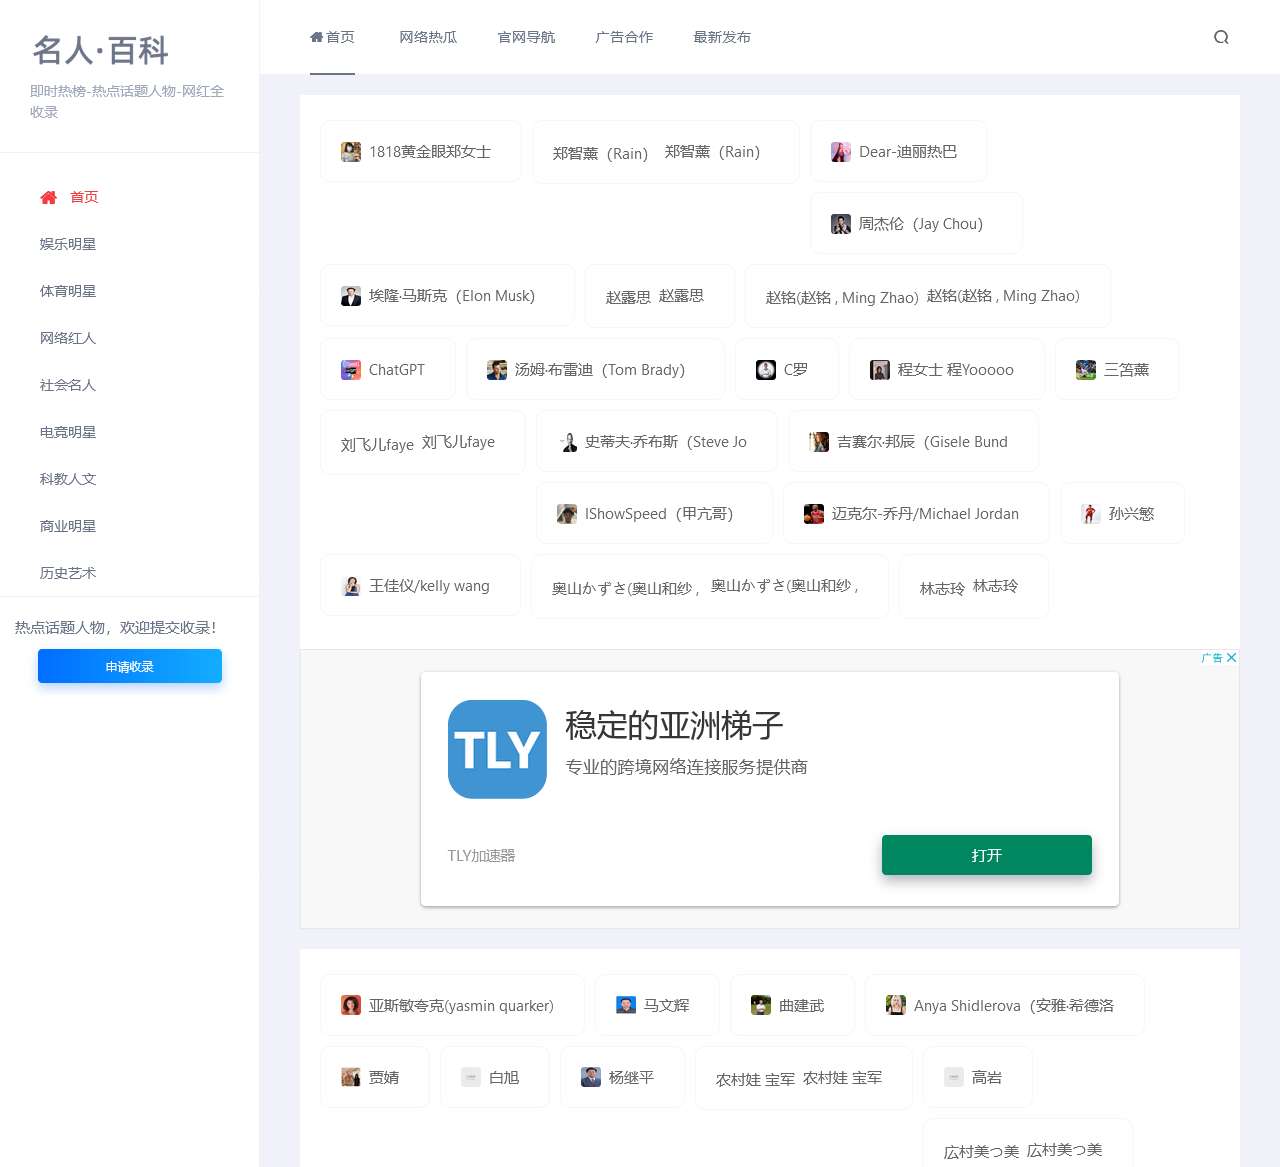Click Elon Musk's avatar icon
Image resolution: width=1280 pixels, height=1167 pixels.
351,295
